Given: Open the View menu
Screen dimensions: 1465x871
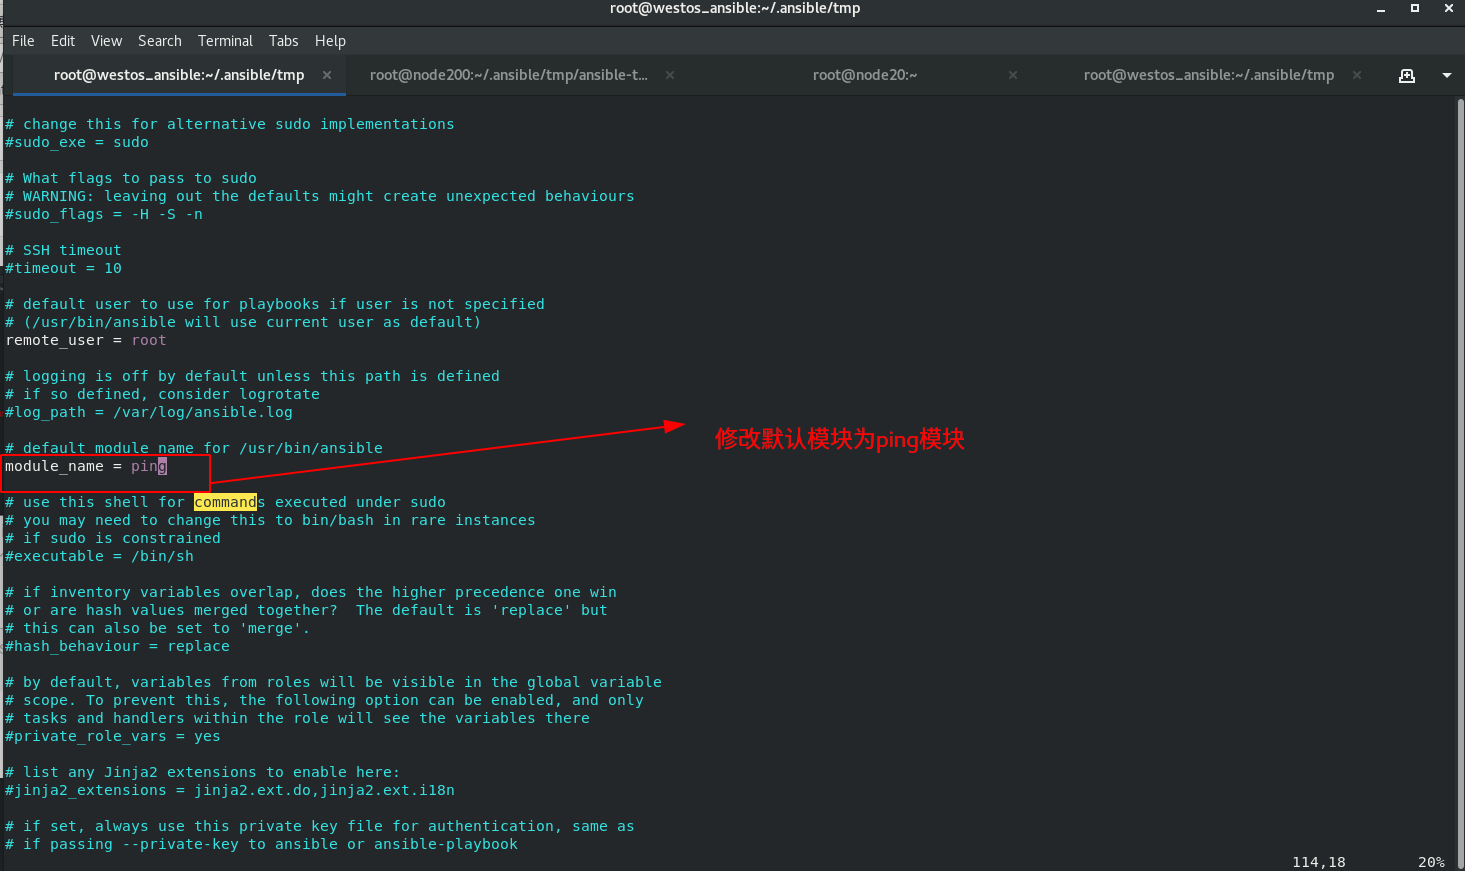Looking at the screenshot, I should (106, 41).
